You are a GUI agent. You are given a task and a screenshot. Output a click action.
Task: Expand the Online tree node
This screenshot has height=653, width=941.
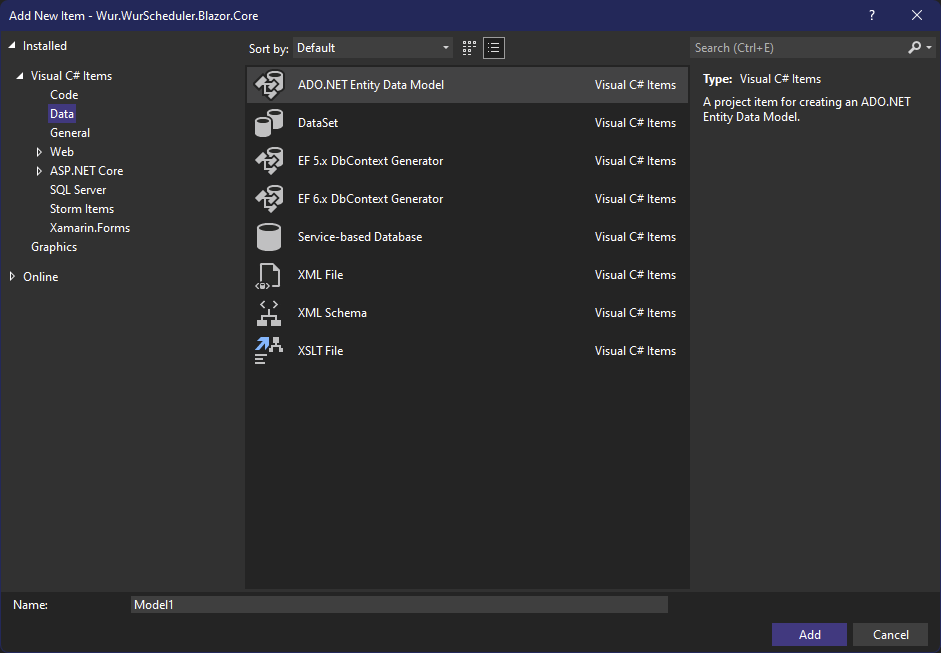(x=12, y=277)
